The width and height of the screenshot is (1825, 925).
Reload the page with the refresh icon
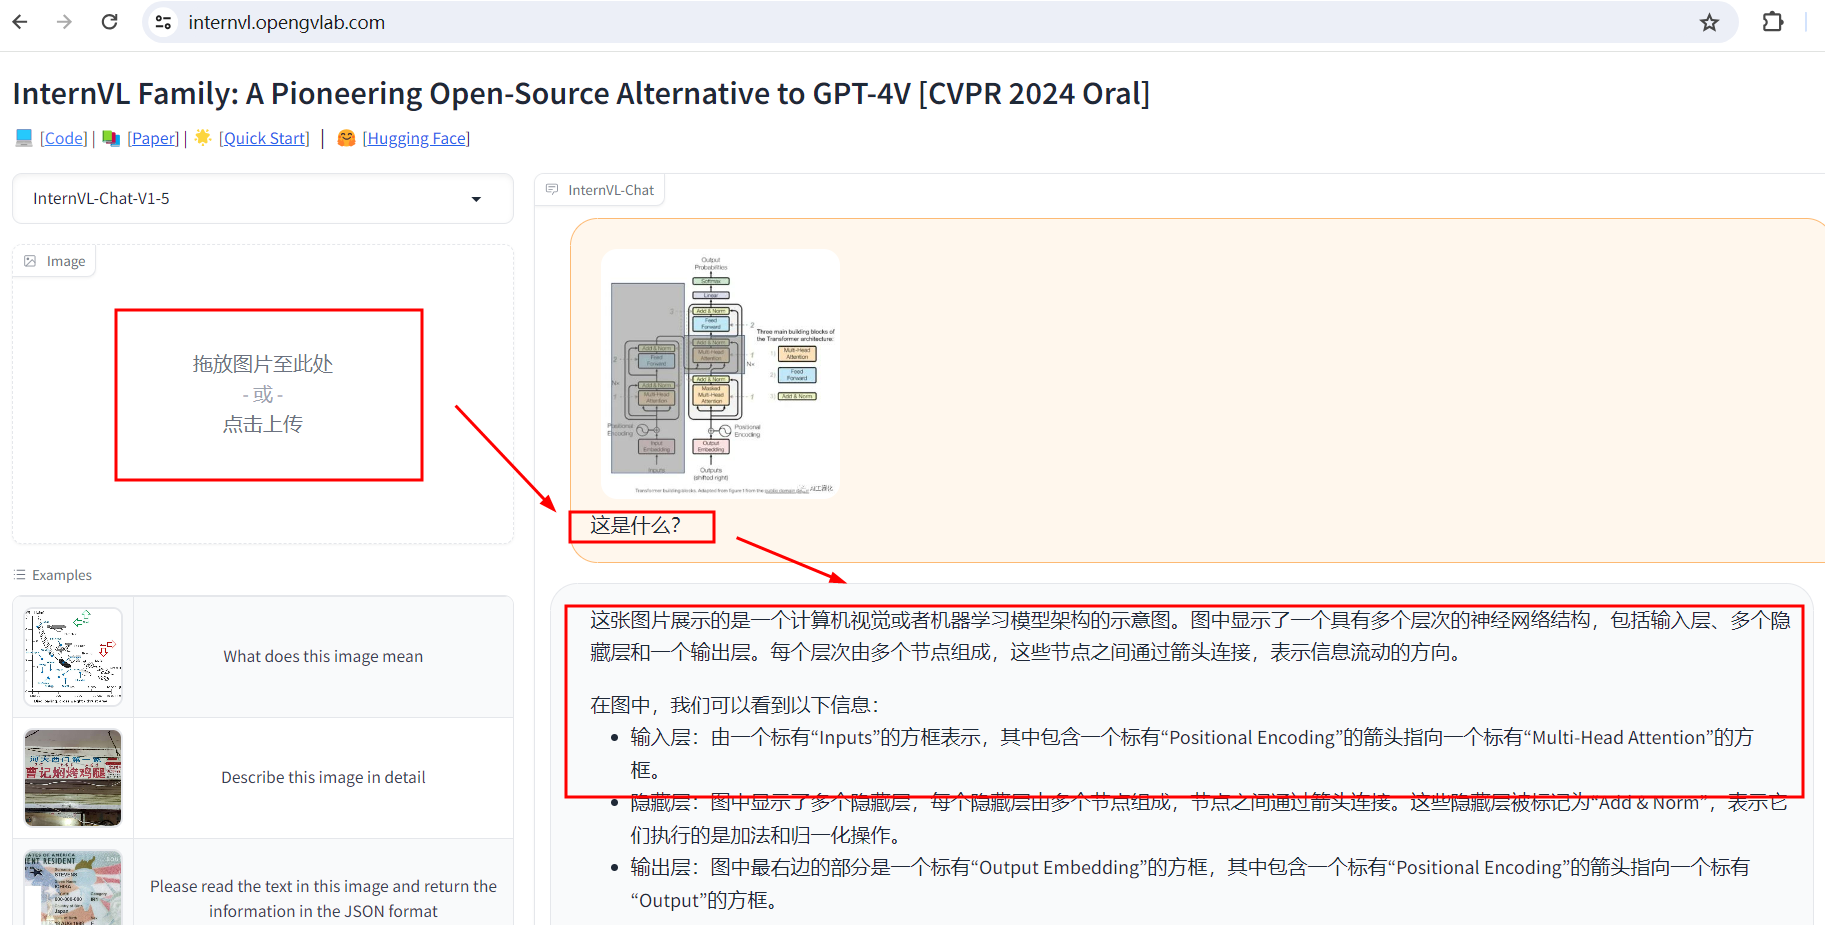click(109, 21)
